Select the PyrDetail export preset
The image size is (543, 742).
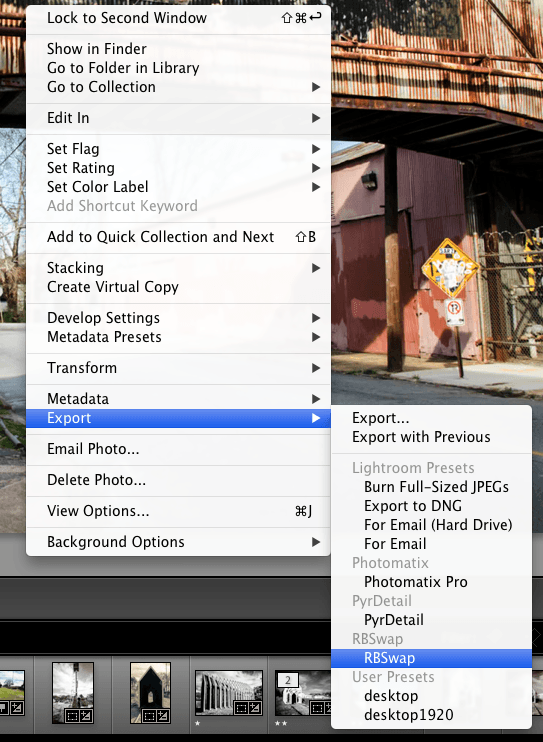tap(431, 620)
